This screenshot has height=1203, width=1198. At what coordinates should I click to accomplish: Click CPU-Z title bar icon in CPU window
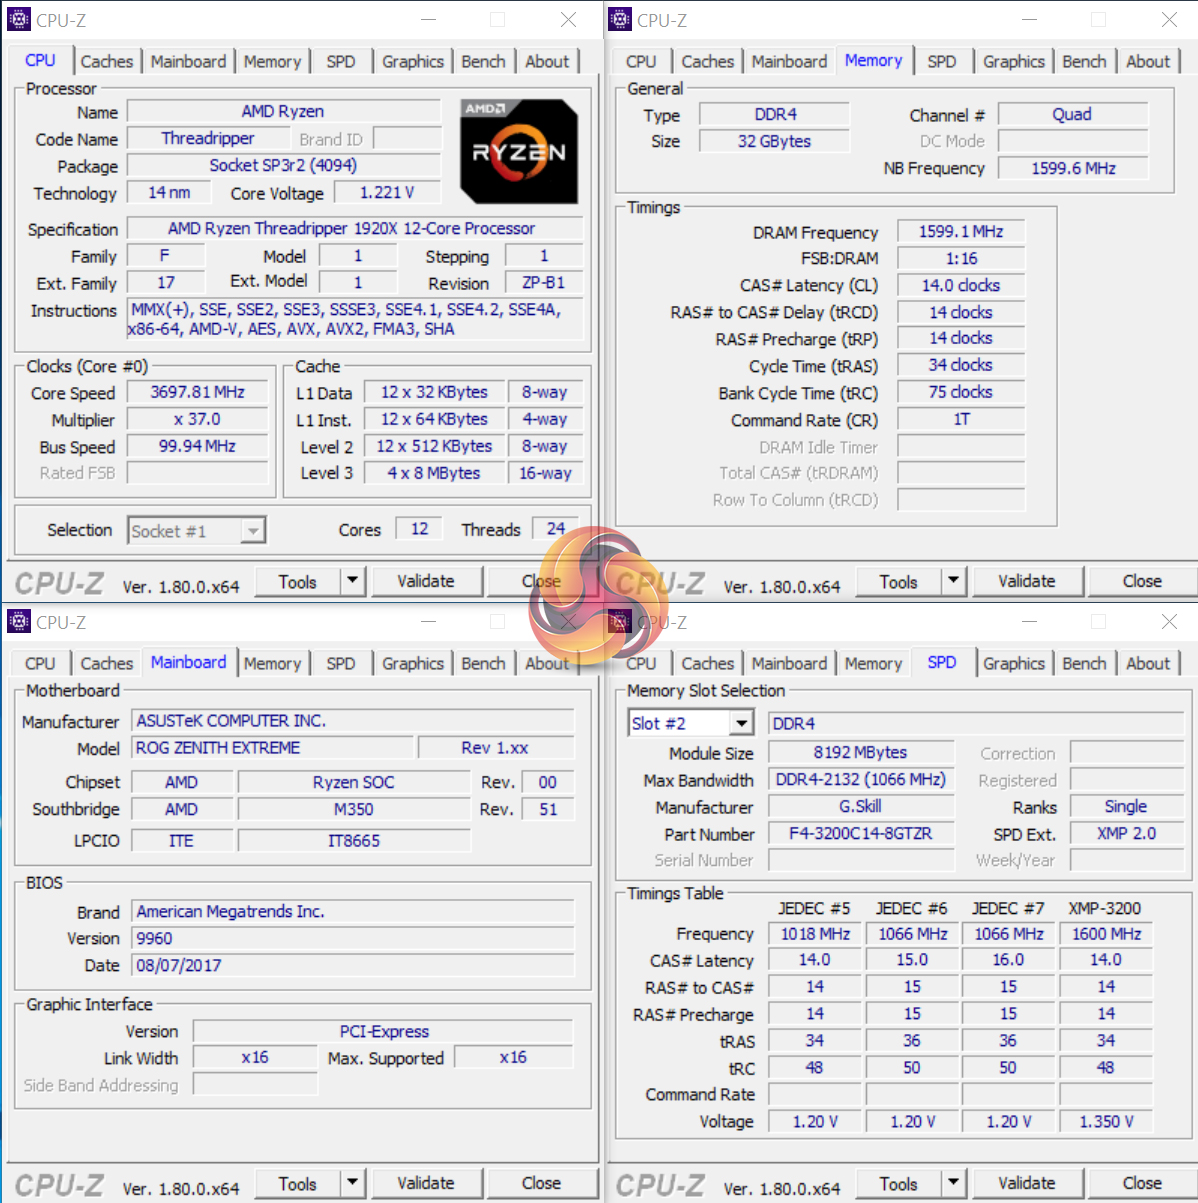(19, 20)
